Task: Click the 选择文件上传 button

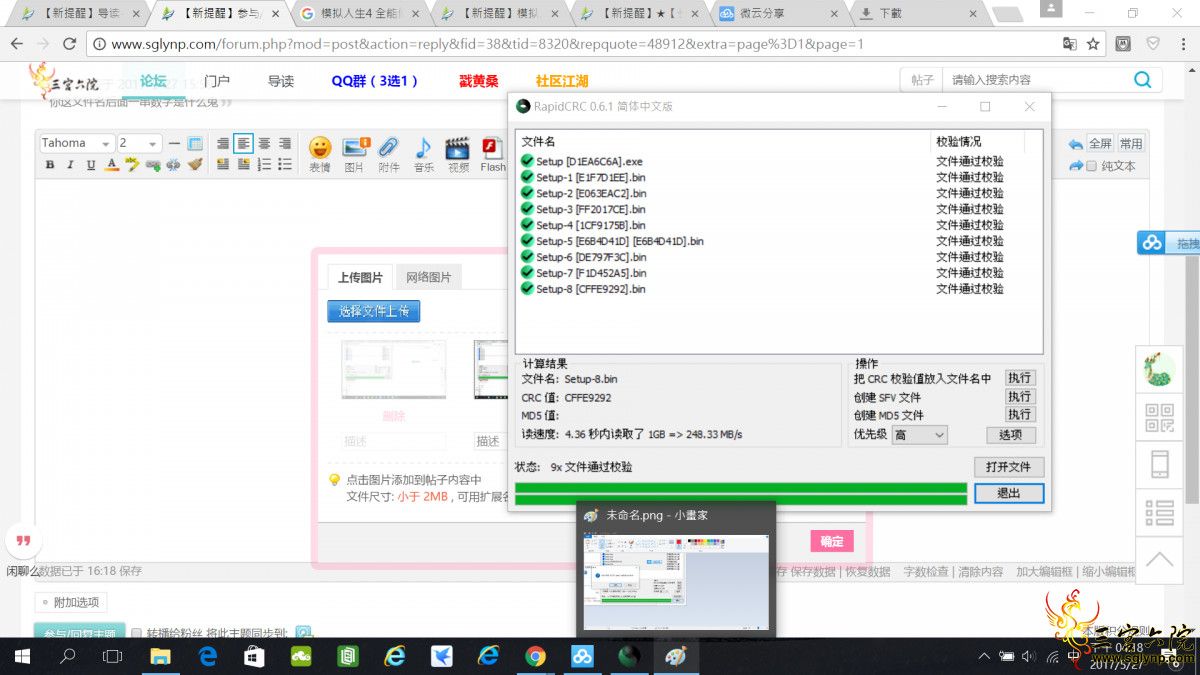Action: coord(374,311)
